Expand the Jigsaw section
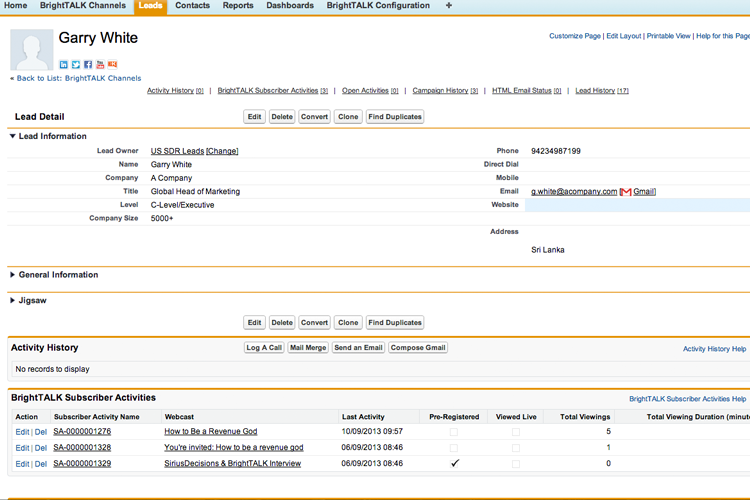The height and width of the screenshot is (500, 750). click(x=13, y=300)
